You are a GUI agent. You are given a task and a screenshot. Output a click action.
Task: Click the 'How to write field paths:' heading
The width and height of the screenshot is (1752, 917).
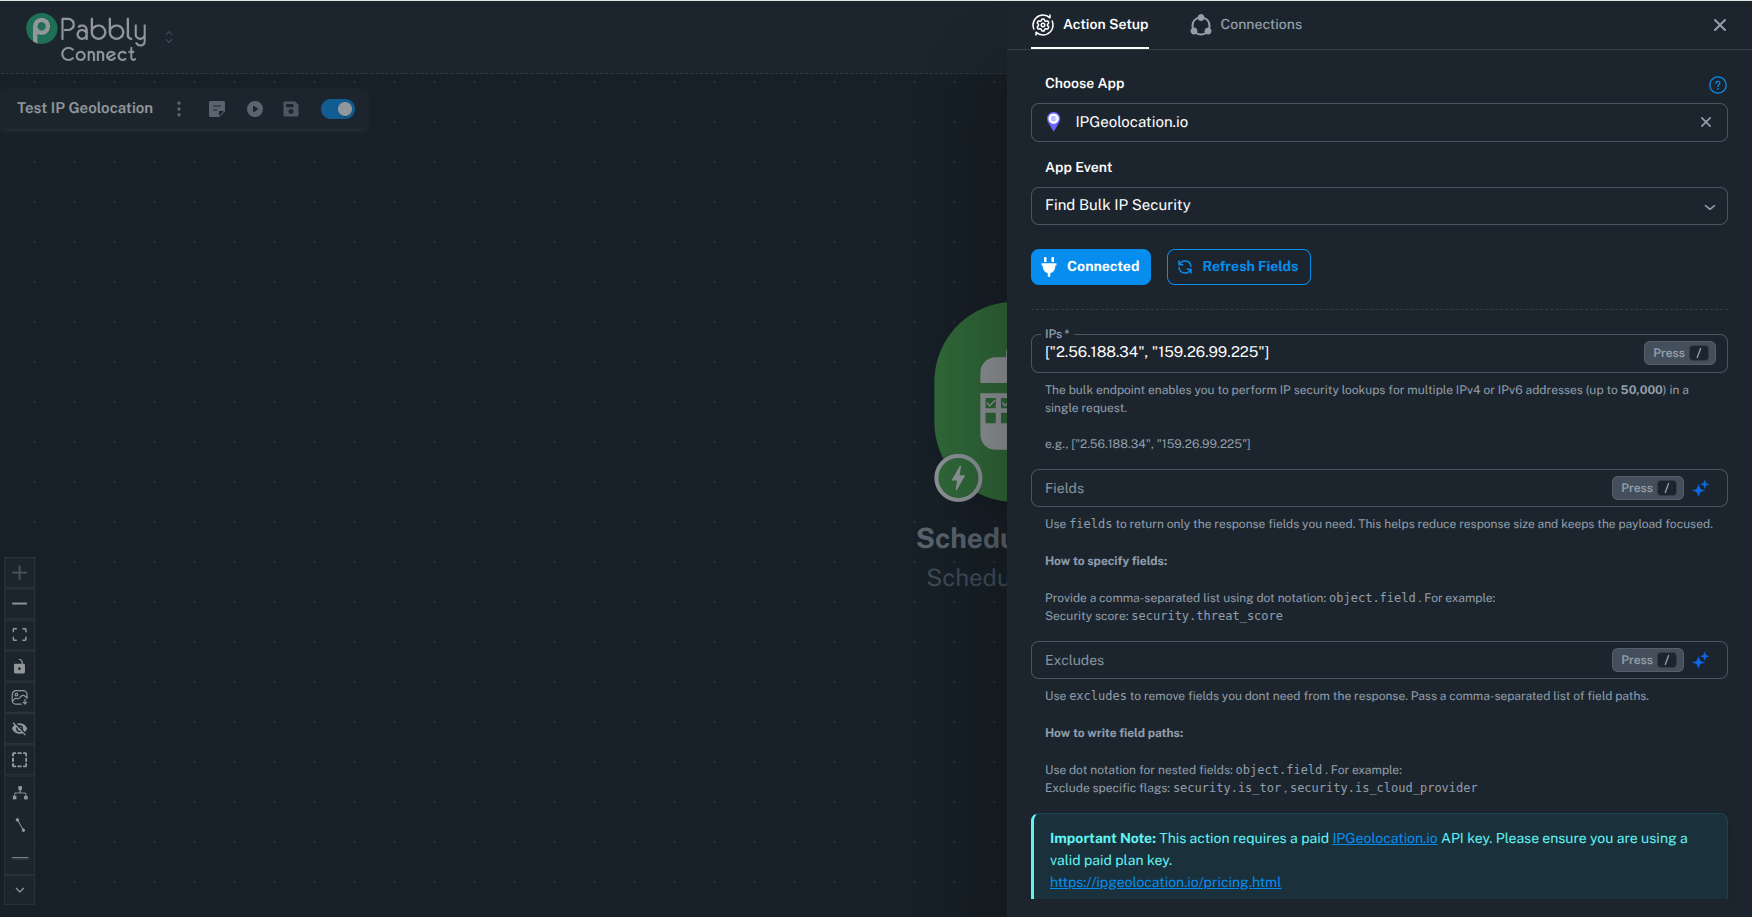(x=1114, y=733)
